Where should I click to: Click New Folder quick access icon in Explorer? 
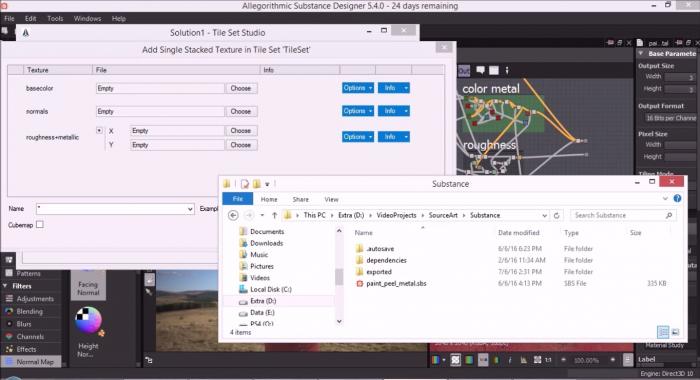(x=257, y=184)
